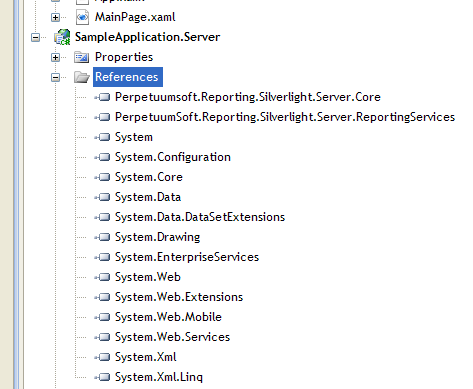
Task: Click the System.Data.DataSetExtensions reference icon
Action: (102, 217)
